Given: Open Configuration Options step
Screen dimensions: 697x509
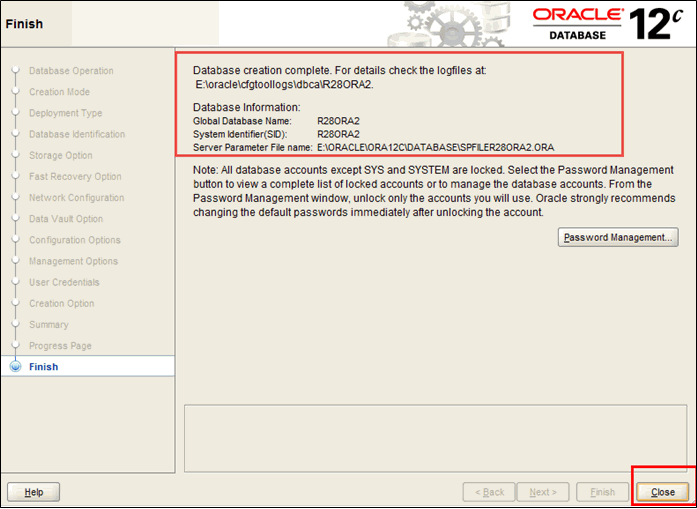Looking at the screenshot, I should [74, 240].
